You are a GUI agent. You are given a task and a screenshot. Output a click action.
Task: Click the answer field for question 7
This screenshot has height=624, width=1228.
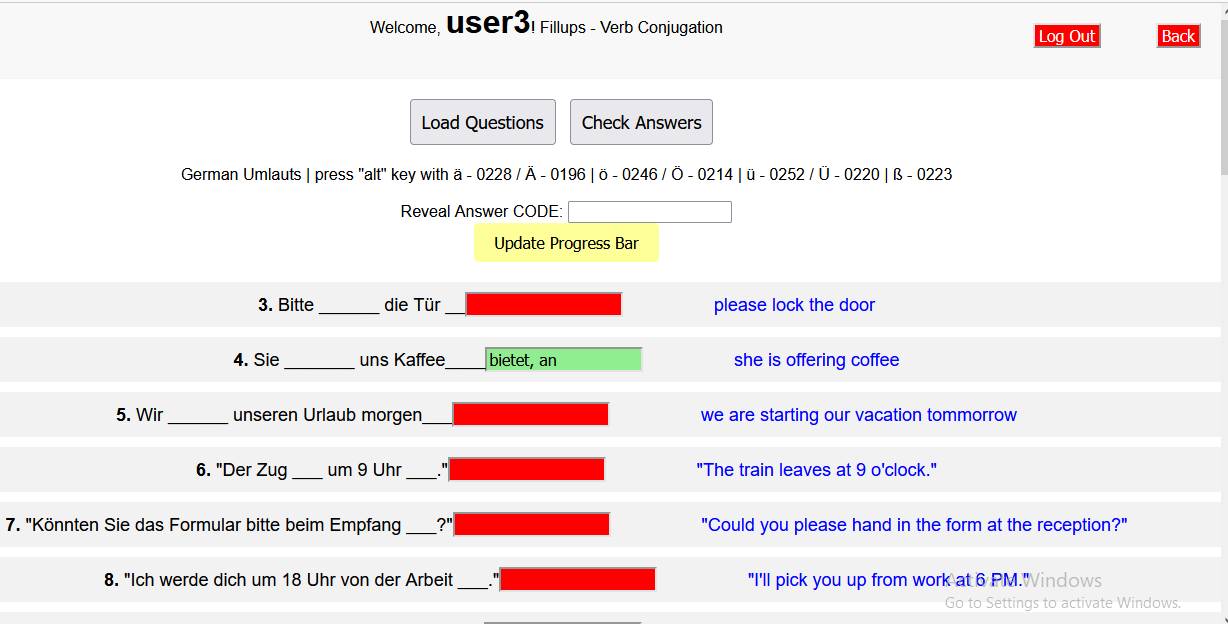(x=531, y=524)
